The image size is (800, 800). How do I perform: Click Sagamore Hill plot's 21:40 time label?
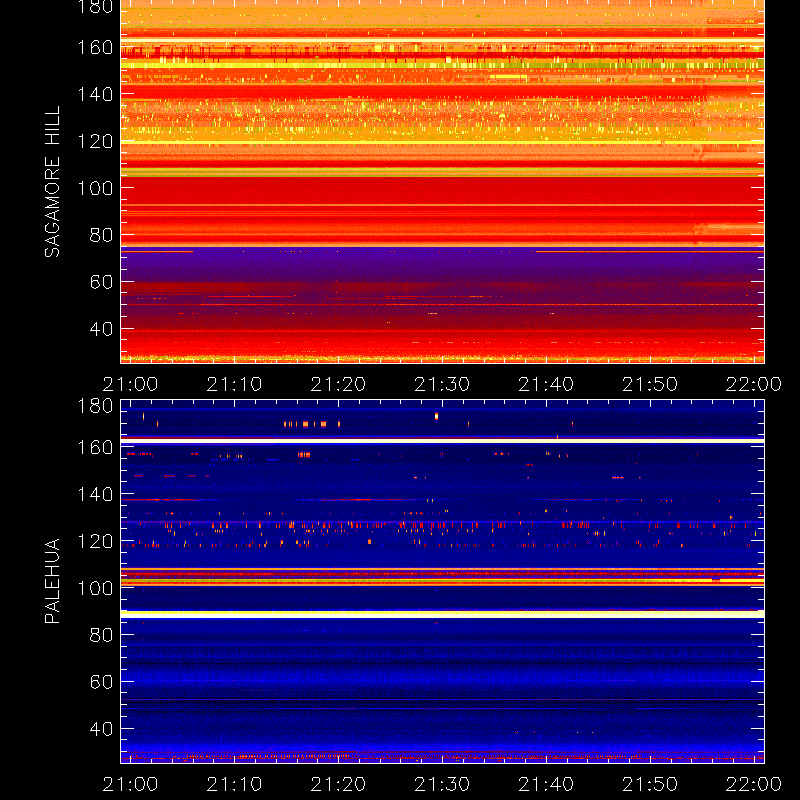[546, 384]
